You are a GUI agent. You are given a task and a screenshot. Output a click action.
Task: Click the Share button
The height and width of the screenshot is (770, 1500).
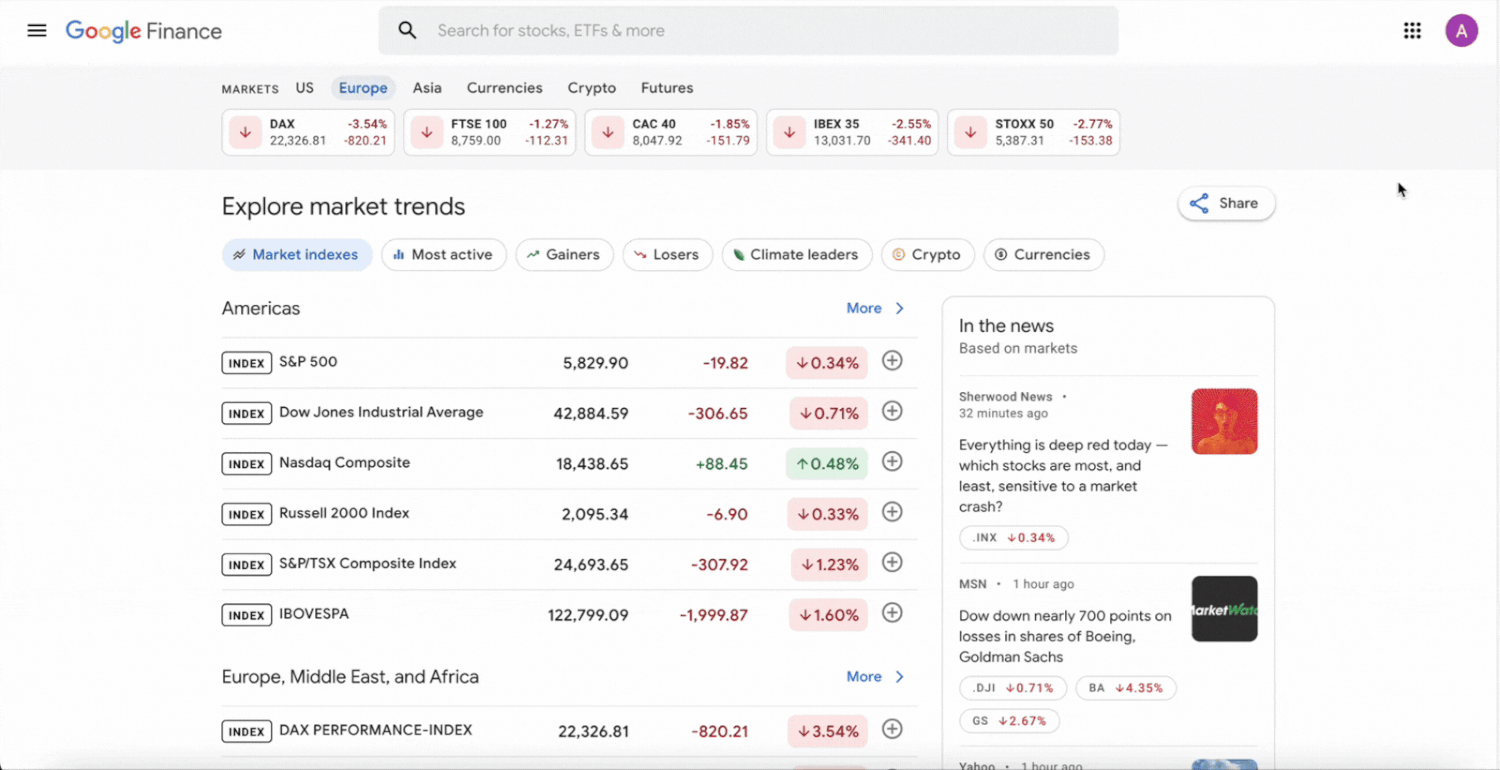(x=1226, y=203)
